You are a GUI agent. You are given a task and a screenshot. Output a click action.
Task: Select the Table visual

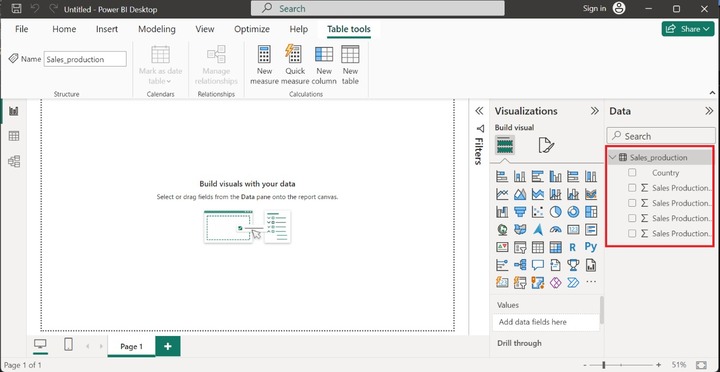click(x=538, y=248)
